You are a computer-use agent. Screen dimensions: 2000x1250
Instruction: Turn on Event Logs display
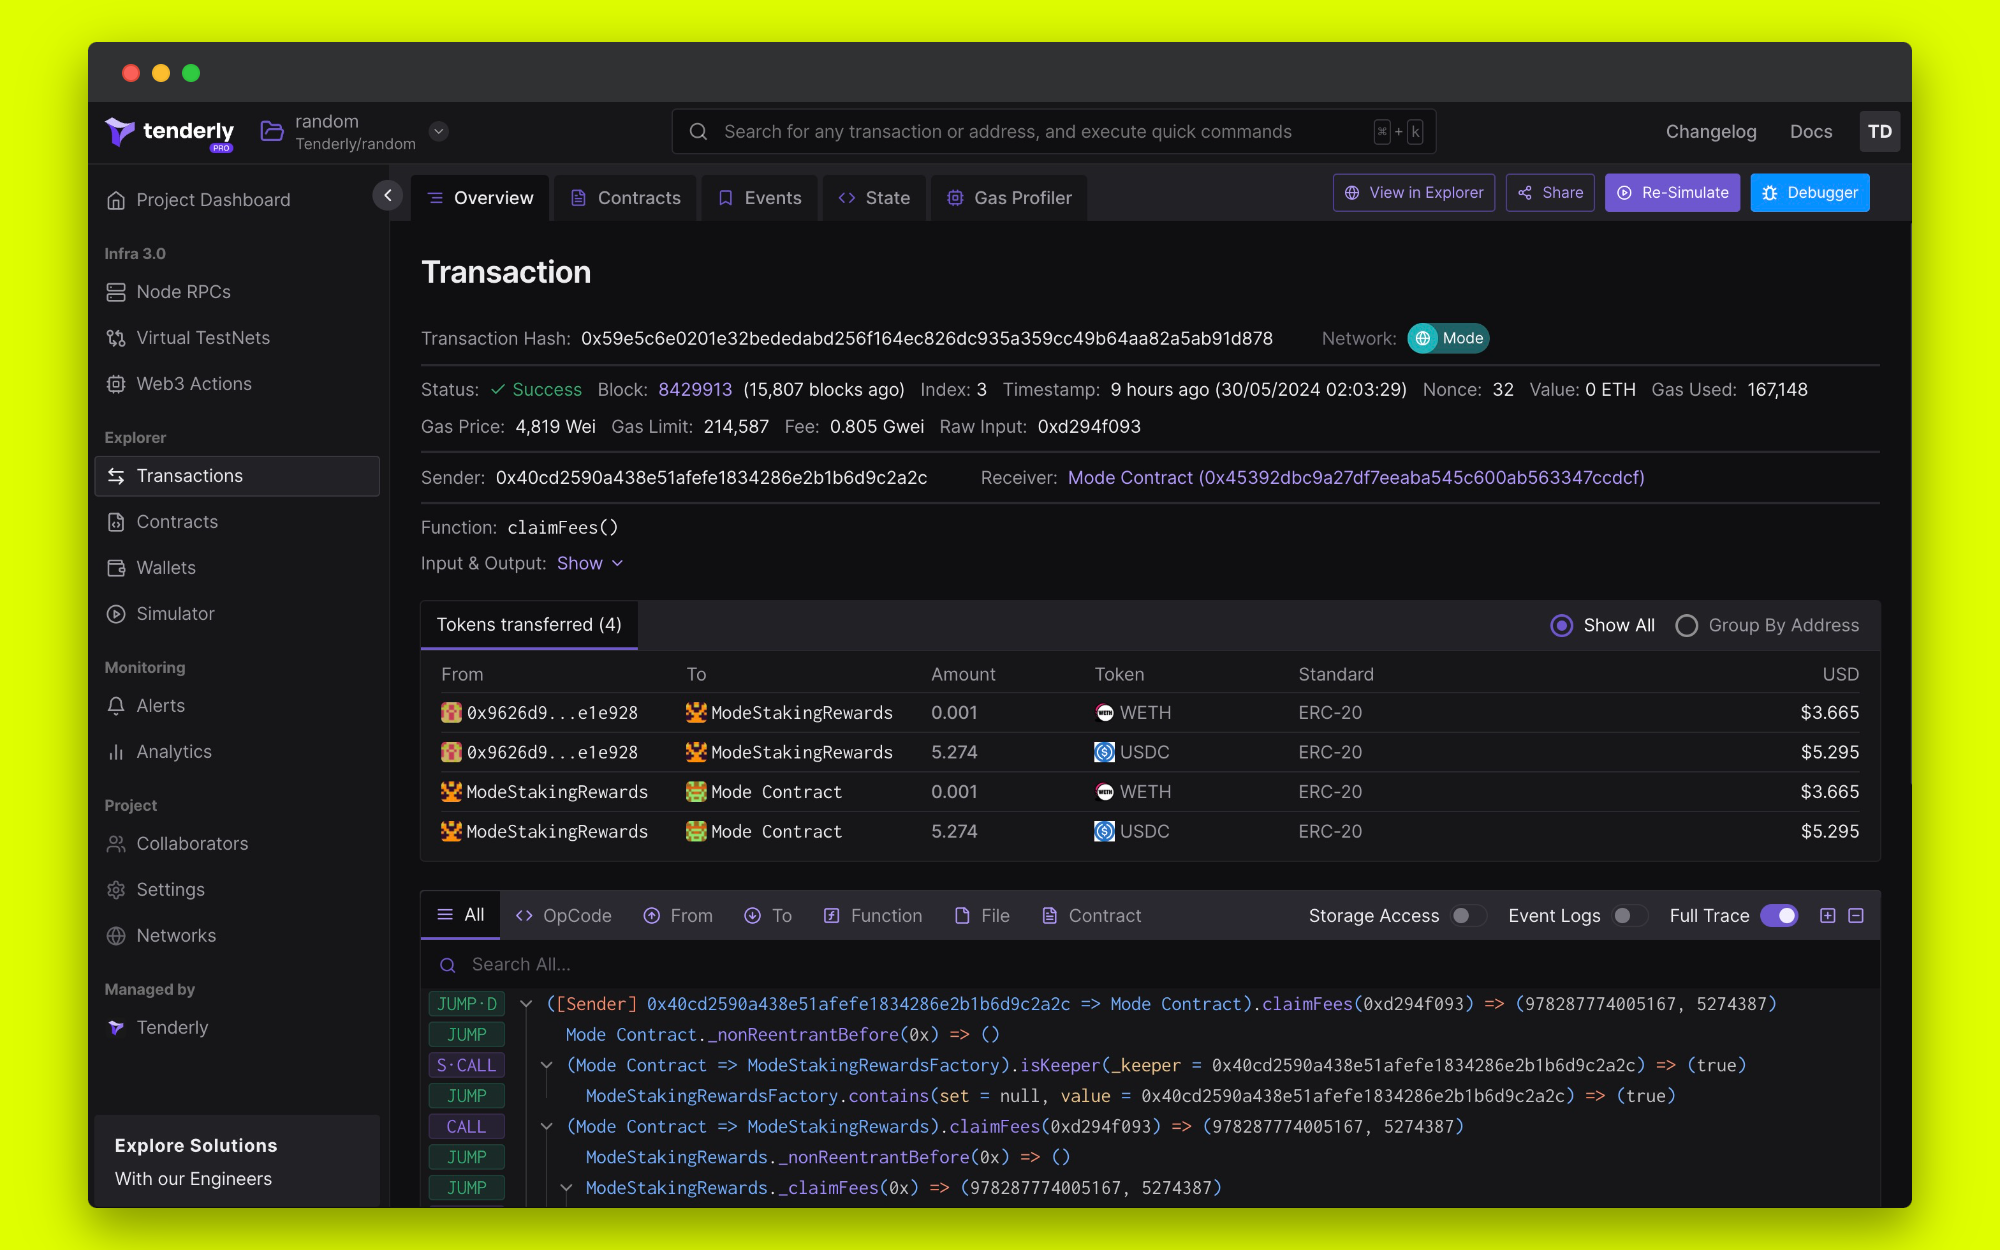pos(1629,915)
